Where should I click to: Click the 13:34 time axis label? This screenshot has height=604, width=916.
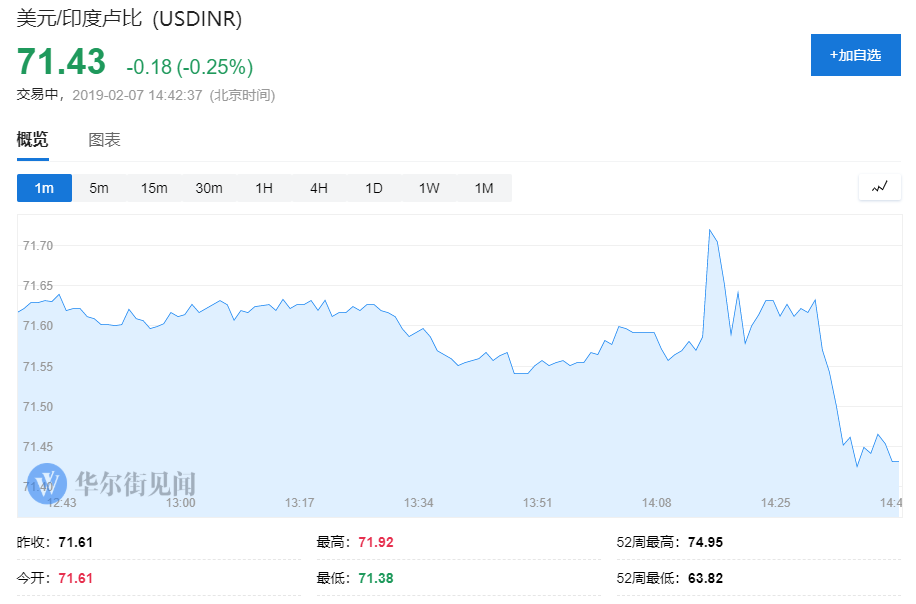[x=418, y=502]
